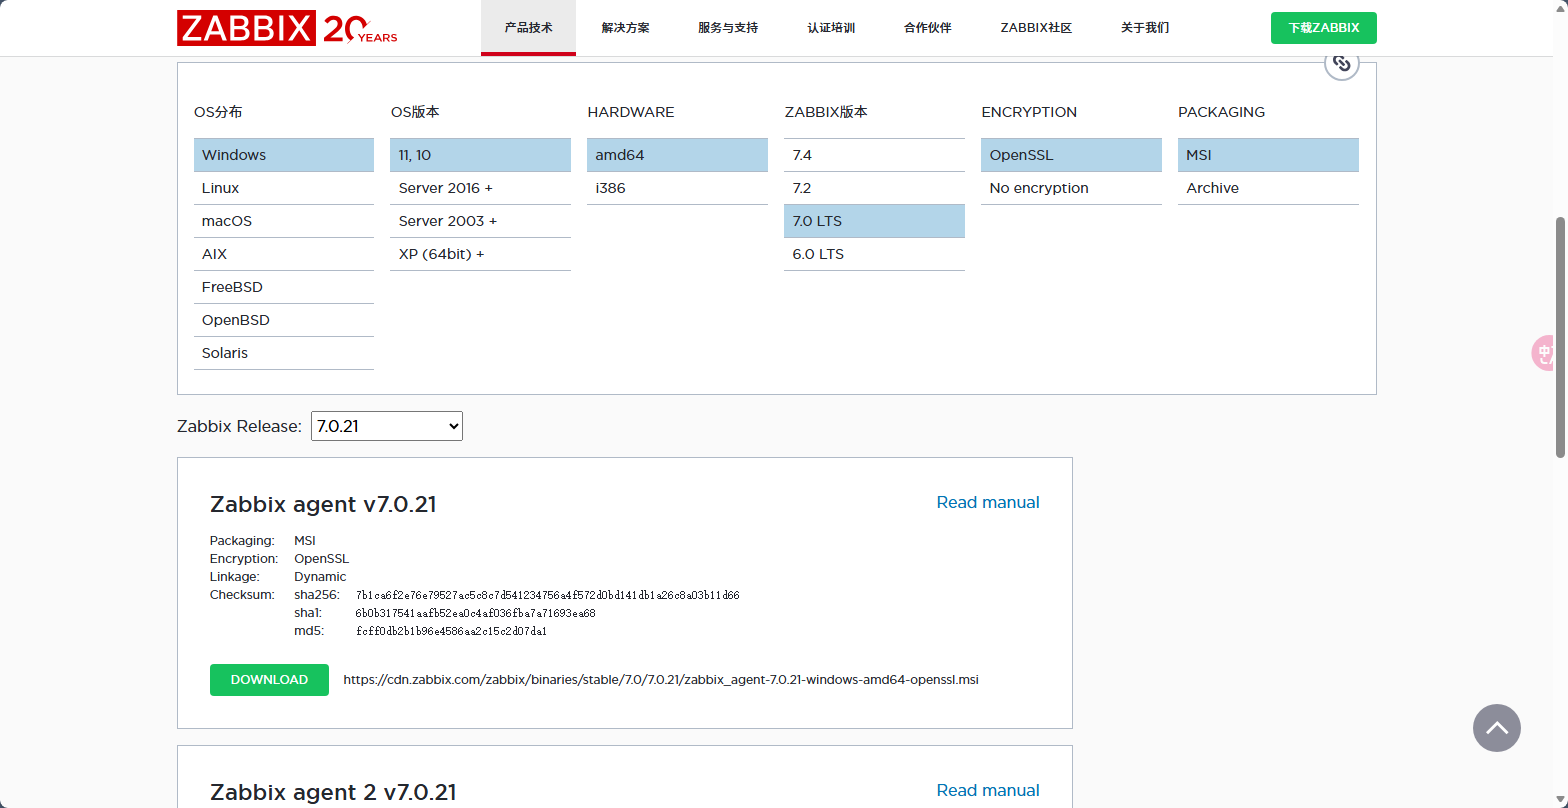Select Zabbix version 7.4

(x=873, y=155)
